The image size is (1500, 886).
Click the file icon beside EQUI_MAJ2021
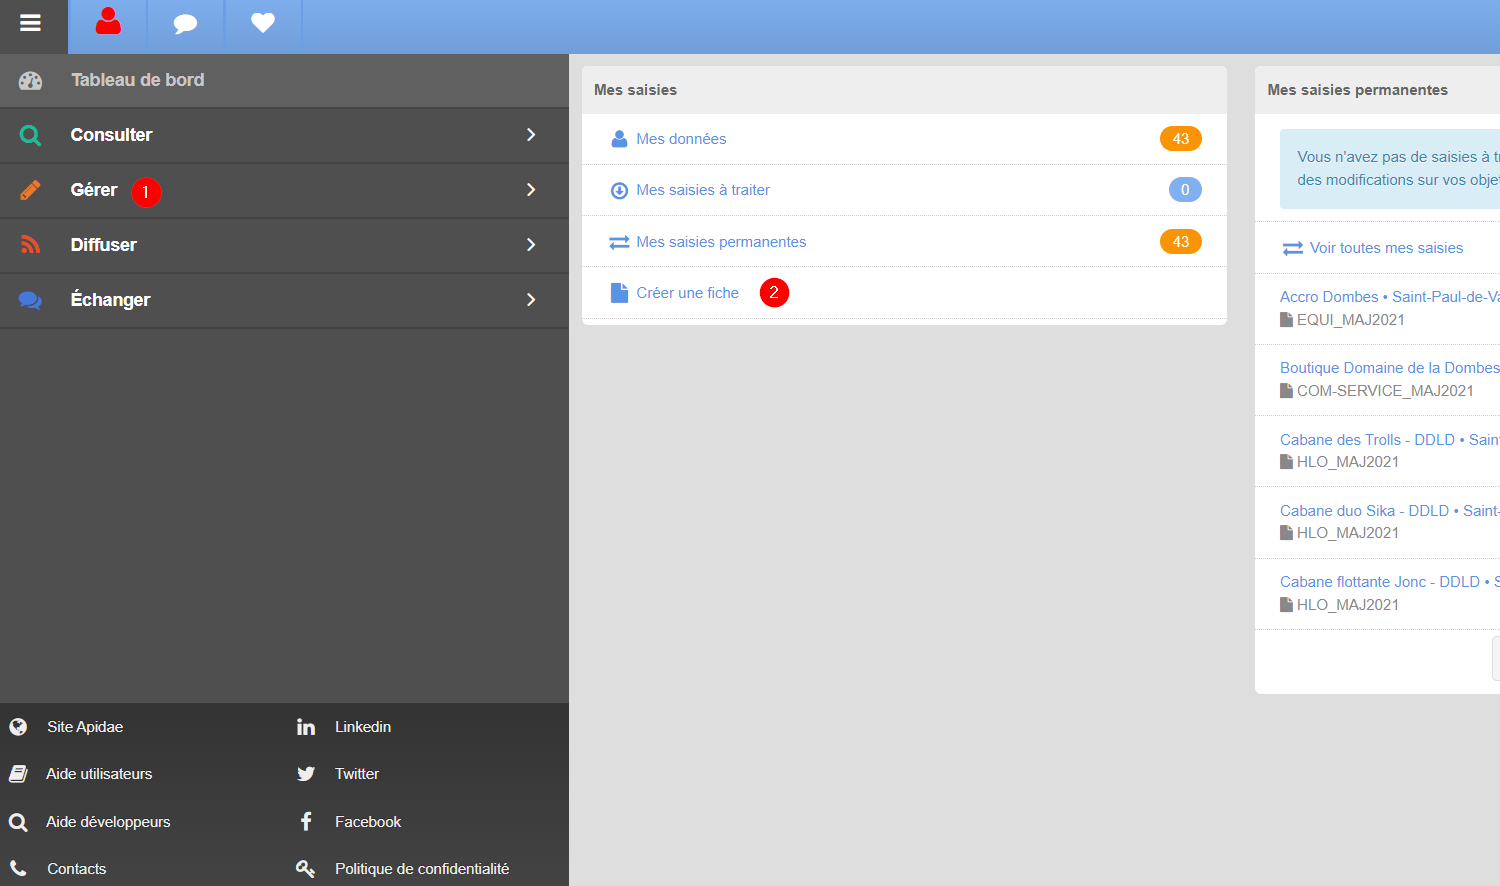tap(1287, 320)
